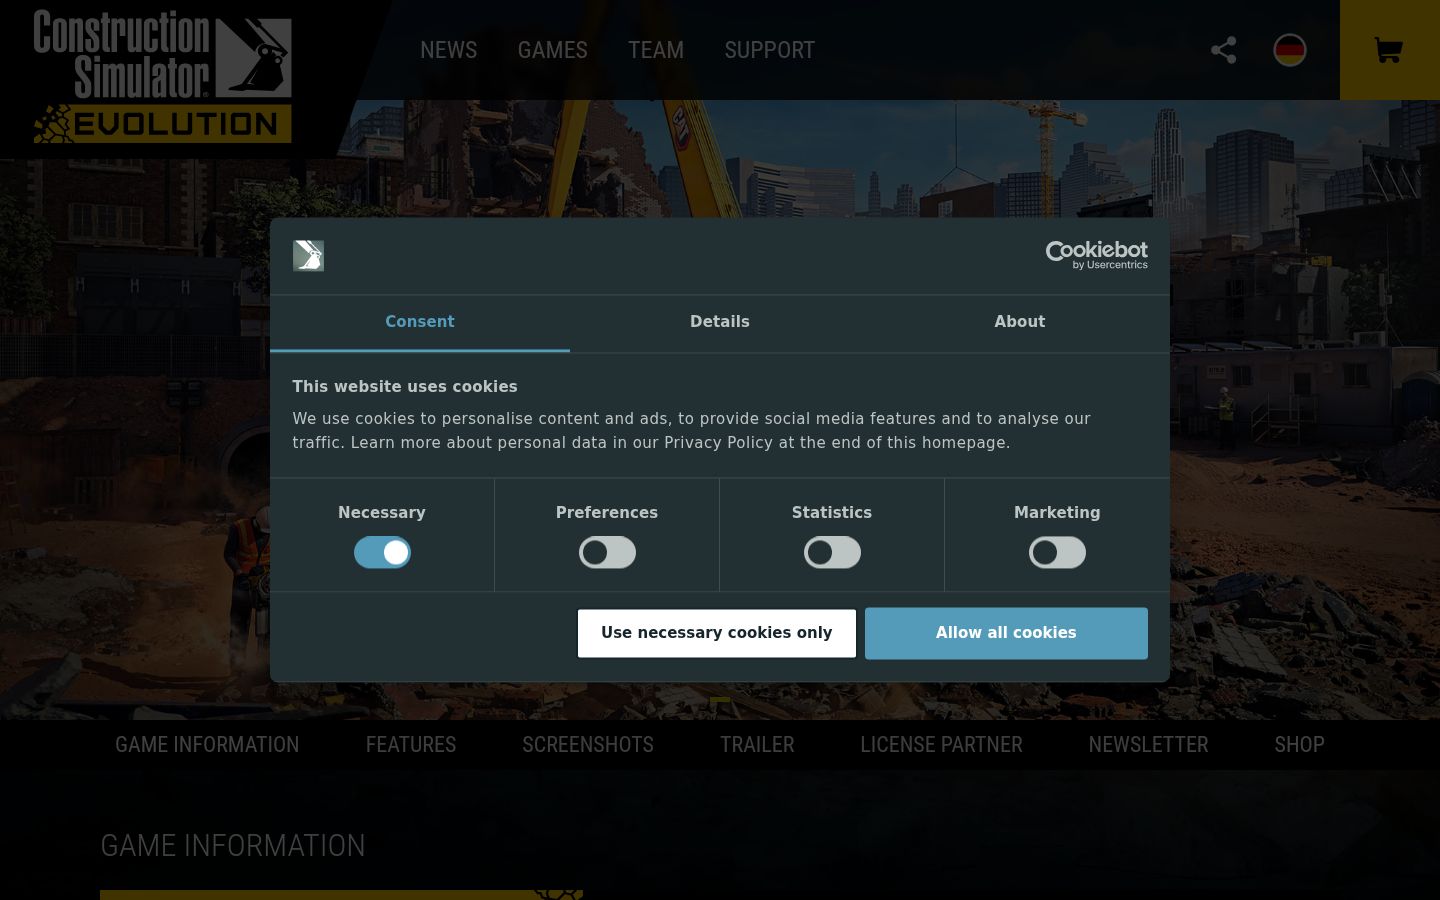The image size is (1440, 900).
Task: Click the Cookiebot by Usercentrics logo
Action: [1096, 255]
